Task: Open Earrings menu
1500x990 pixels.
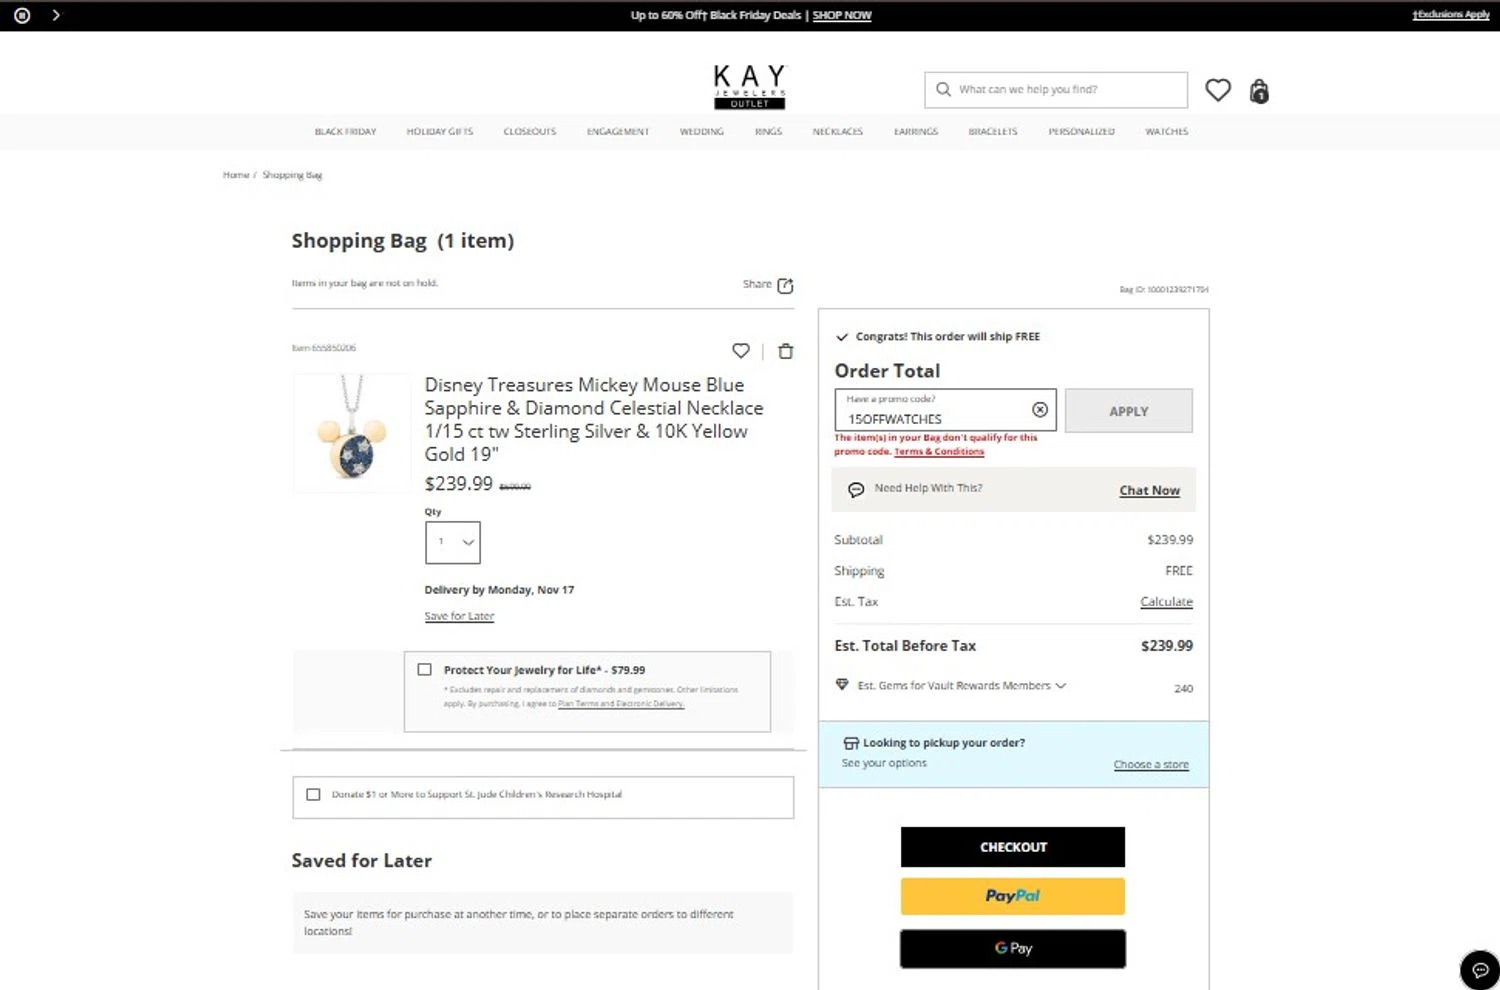Action: (916, 131)
